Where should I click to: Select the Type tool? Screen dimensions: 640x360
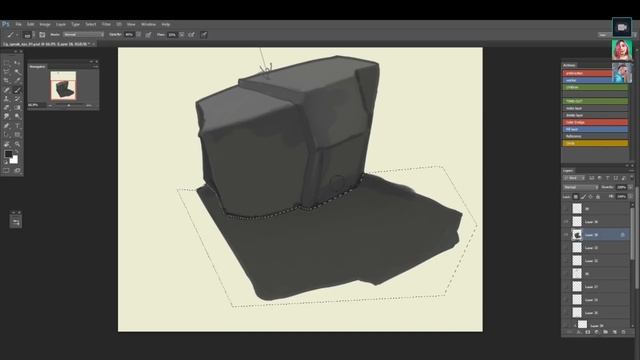[x=17, y=126]
